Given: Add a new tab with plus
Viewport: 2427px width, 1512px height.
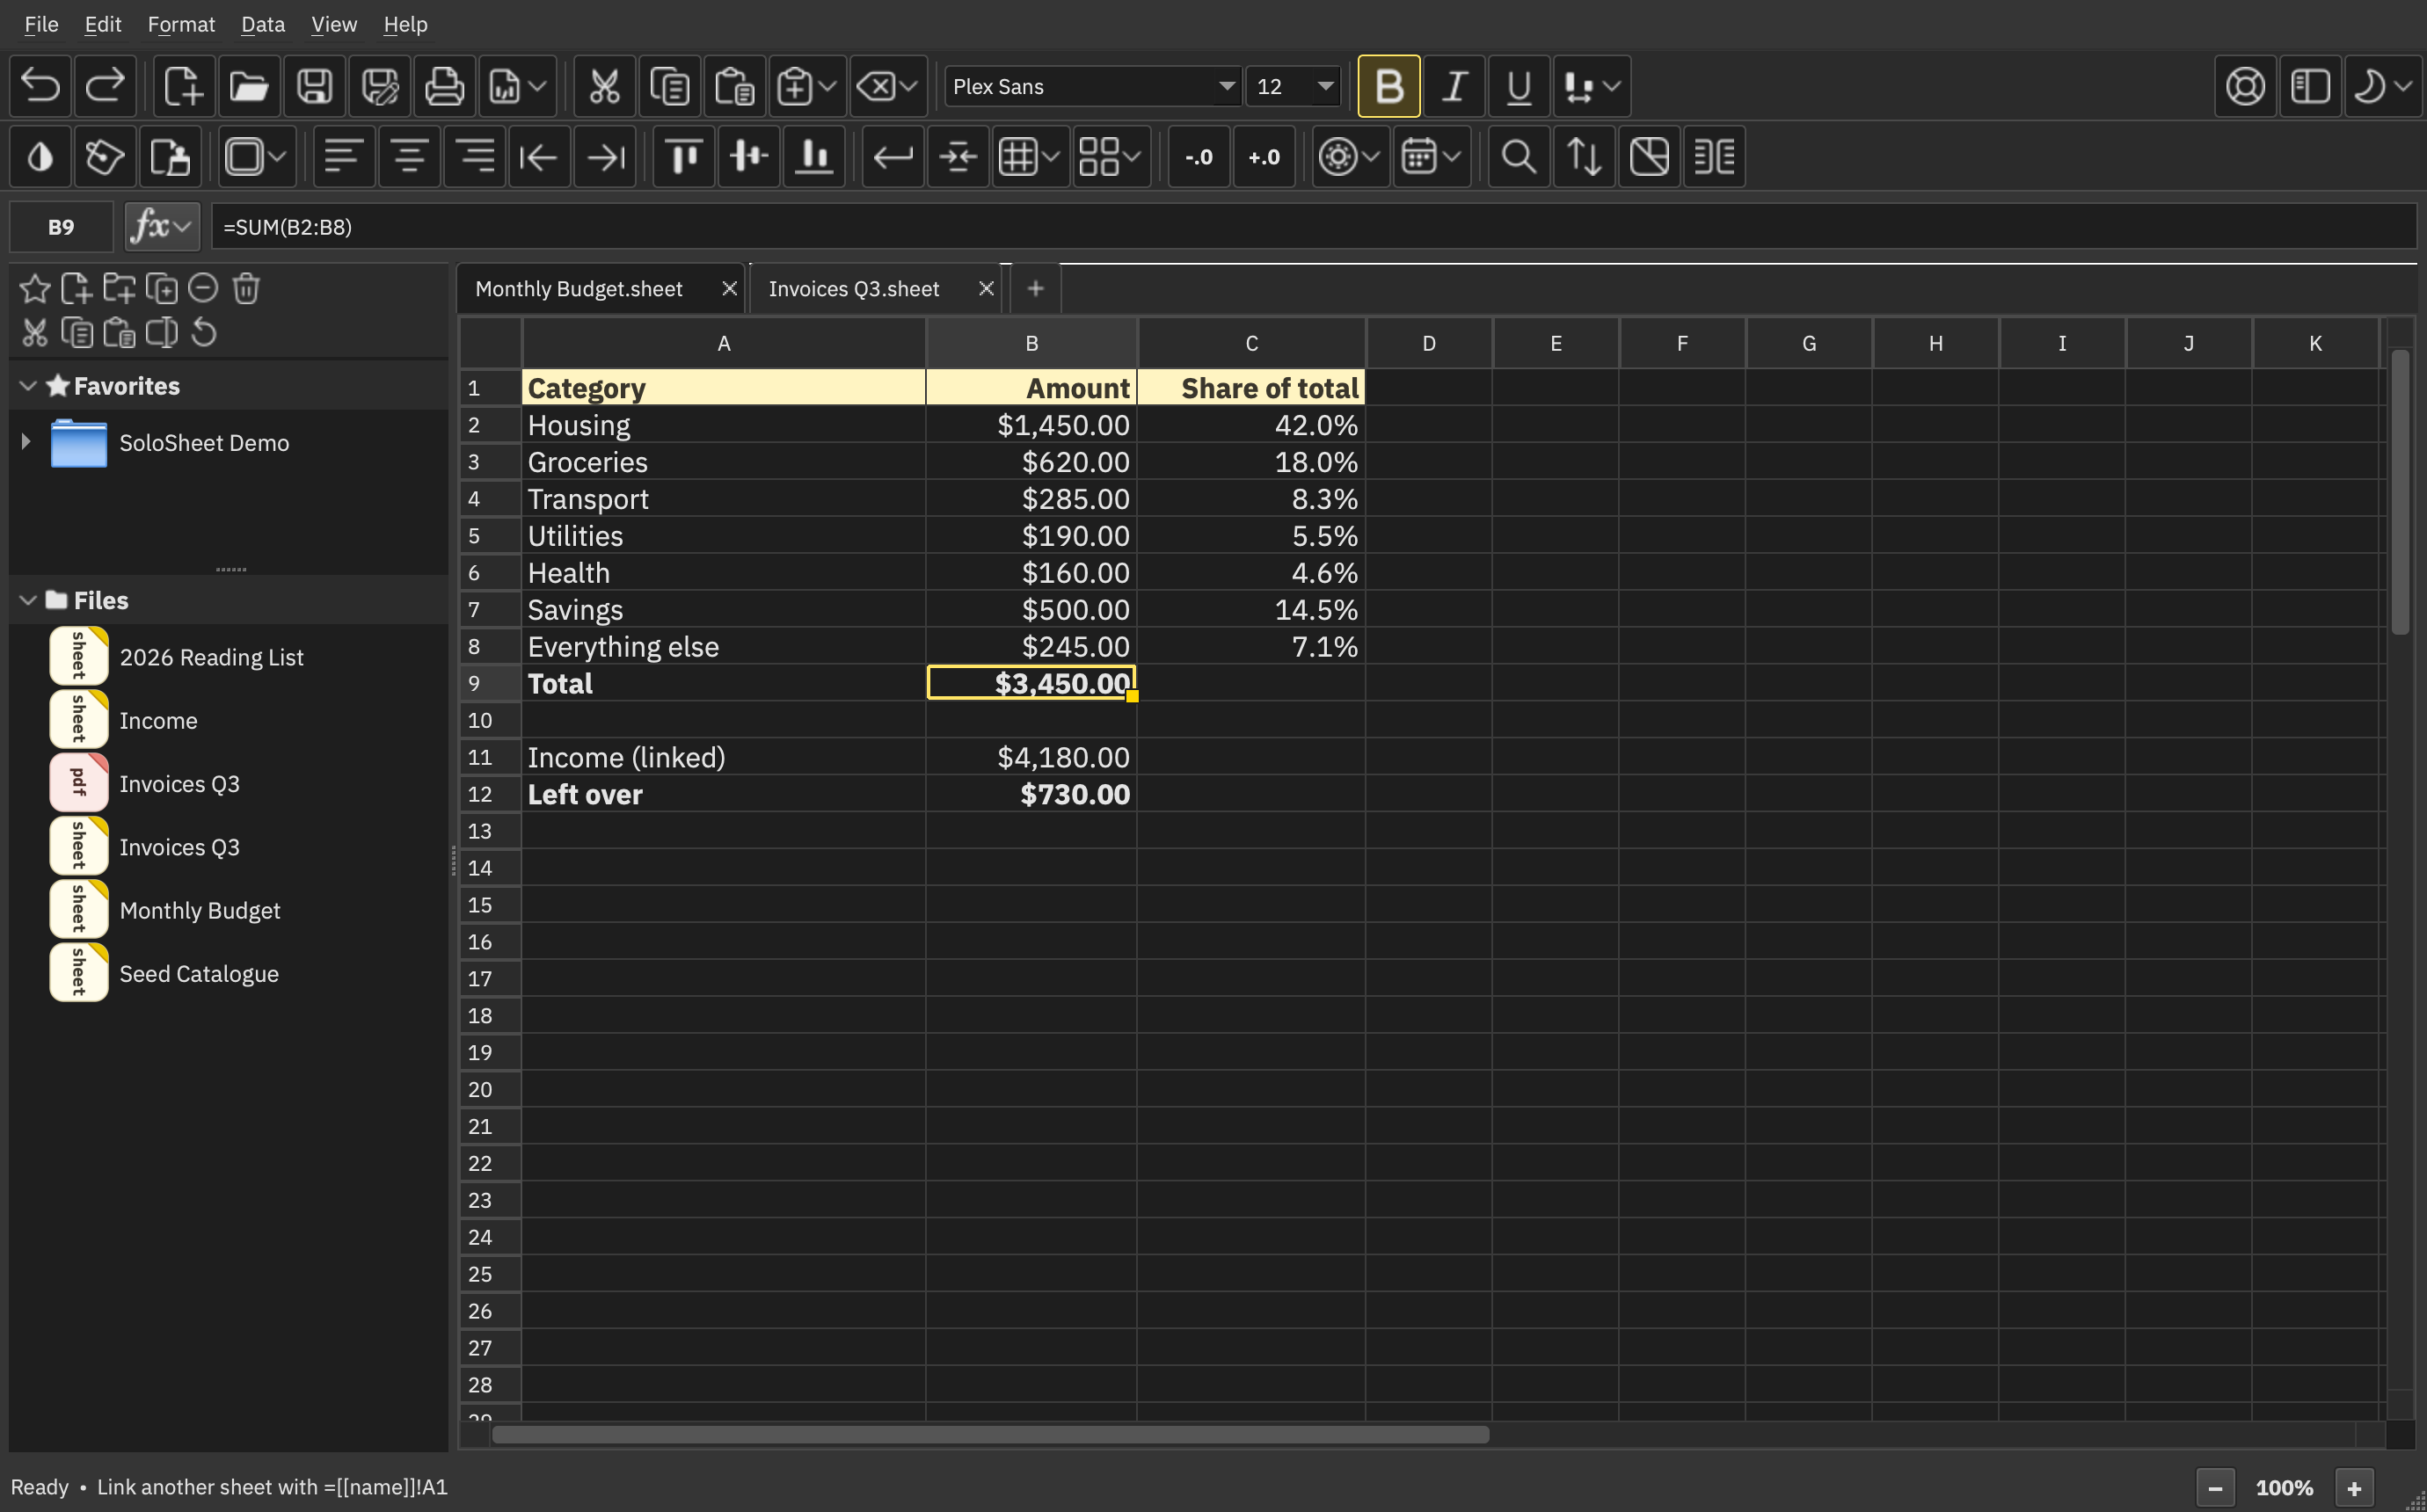Looking at the screenshot, I should (x=1036, y=289).
